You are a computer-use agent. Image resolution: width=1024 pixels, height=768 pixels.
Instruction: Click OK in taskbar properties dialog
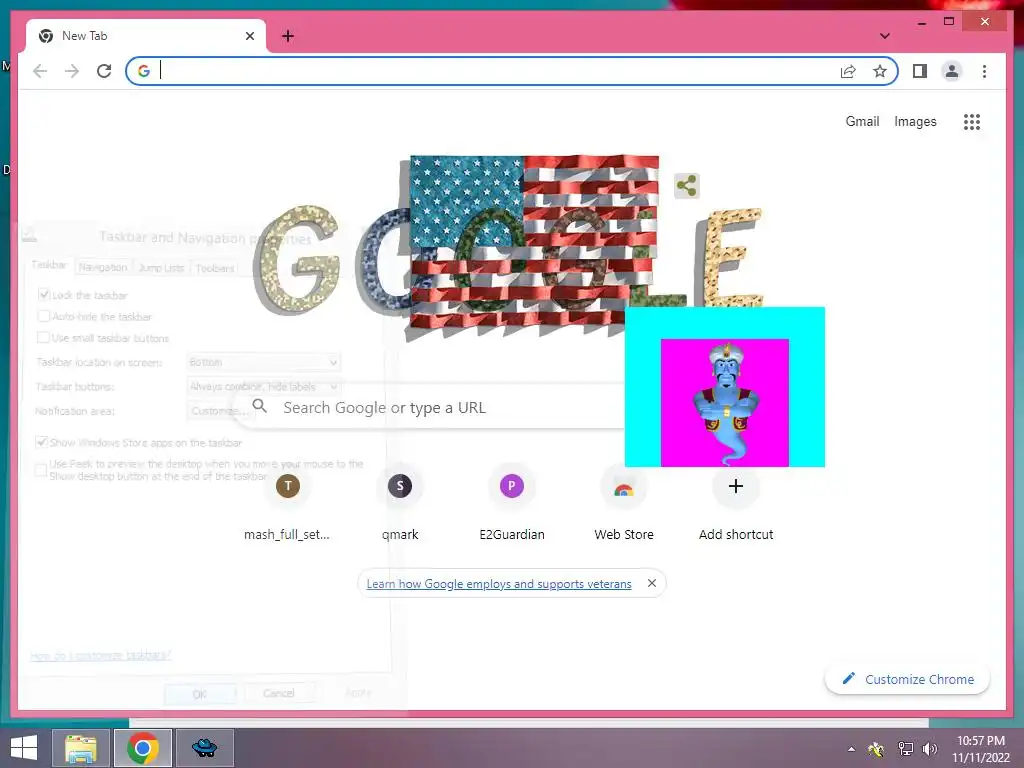pos(200,694)
